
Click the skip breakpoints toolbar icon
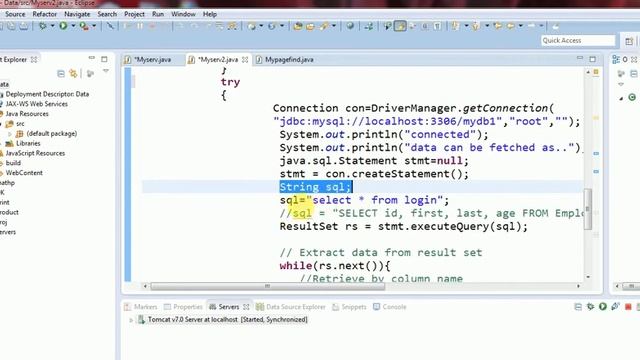coord(110,26)
